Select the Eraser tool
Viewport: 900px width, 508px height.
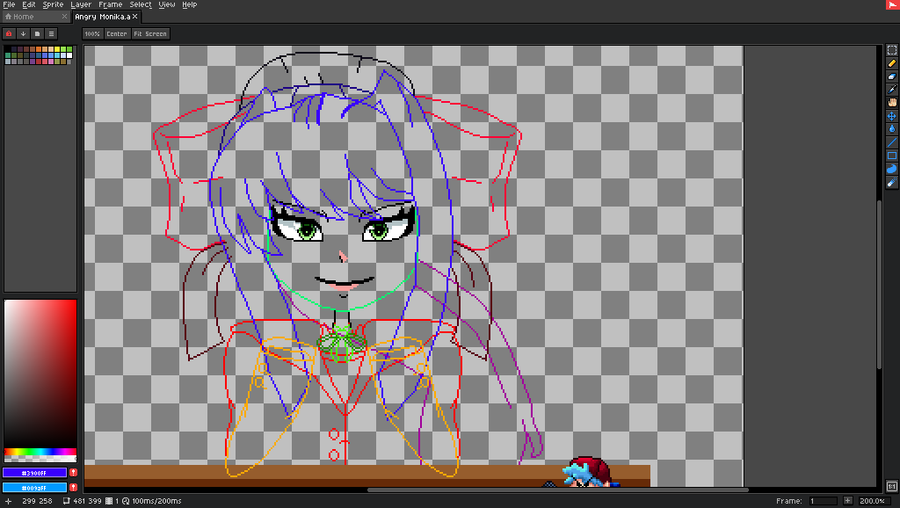[891, 76]
